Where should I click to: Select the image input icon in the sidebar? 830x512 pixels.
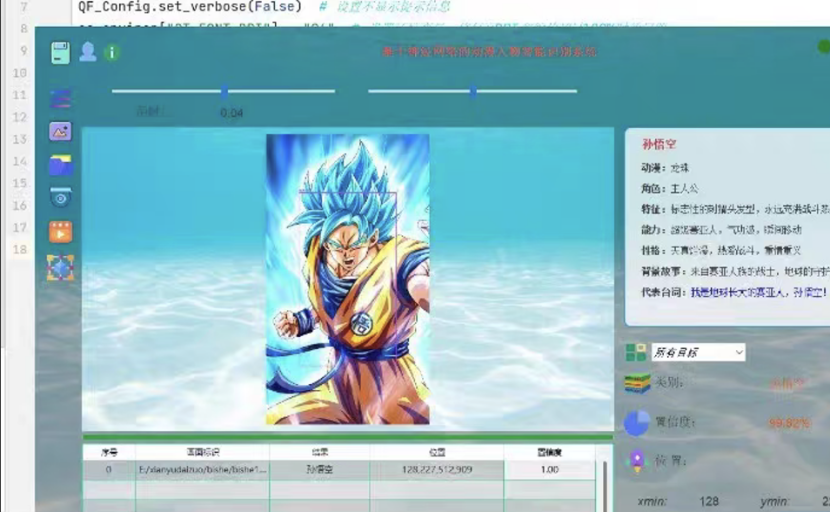(60, 131)
